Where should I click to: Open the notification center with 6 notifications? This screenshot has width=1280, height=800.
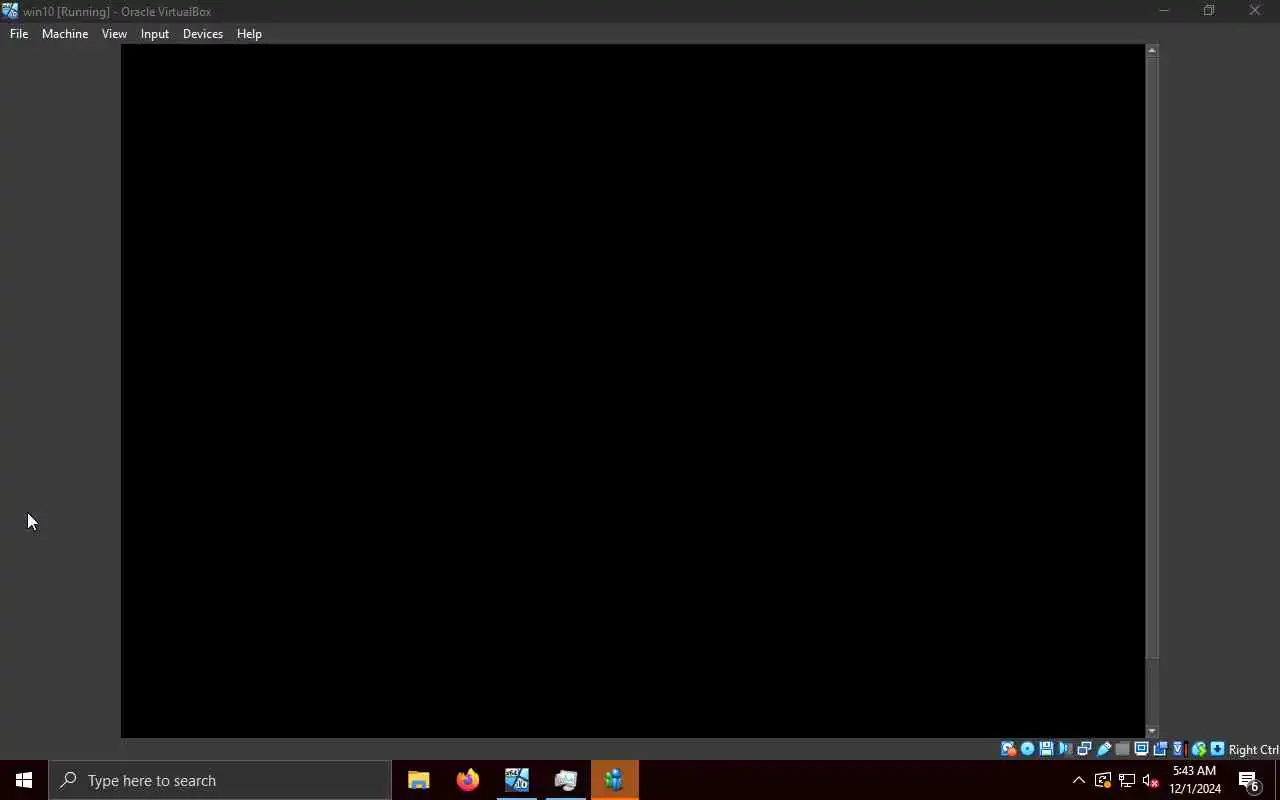coord(1249,780)
